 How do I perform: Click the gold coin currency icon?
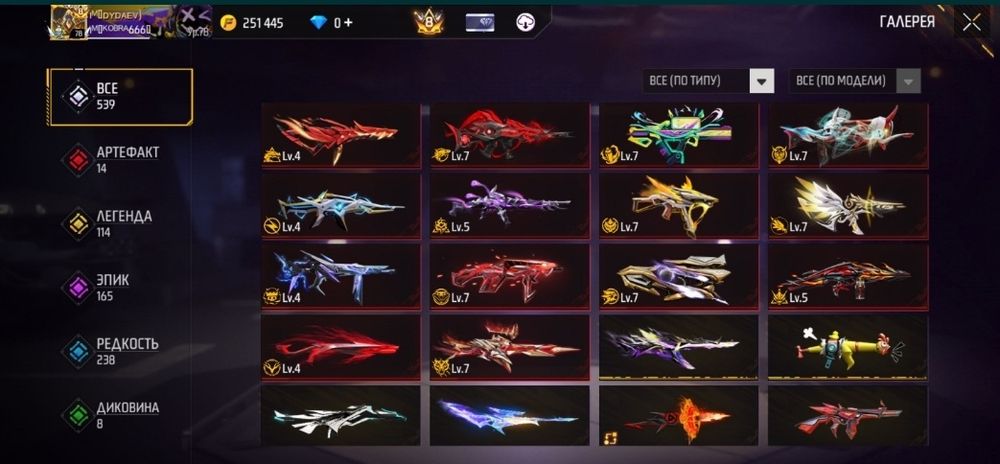point(228,23)
